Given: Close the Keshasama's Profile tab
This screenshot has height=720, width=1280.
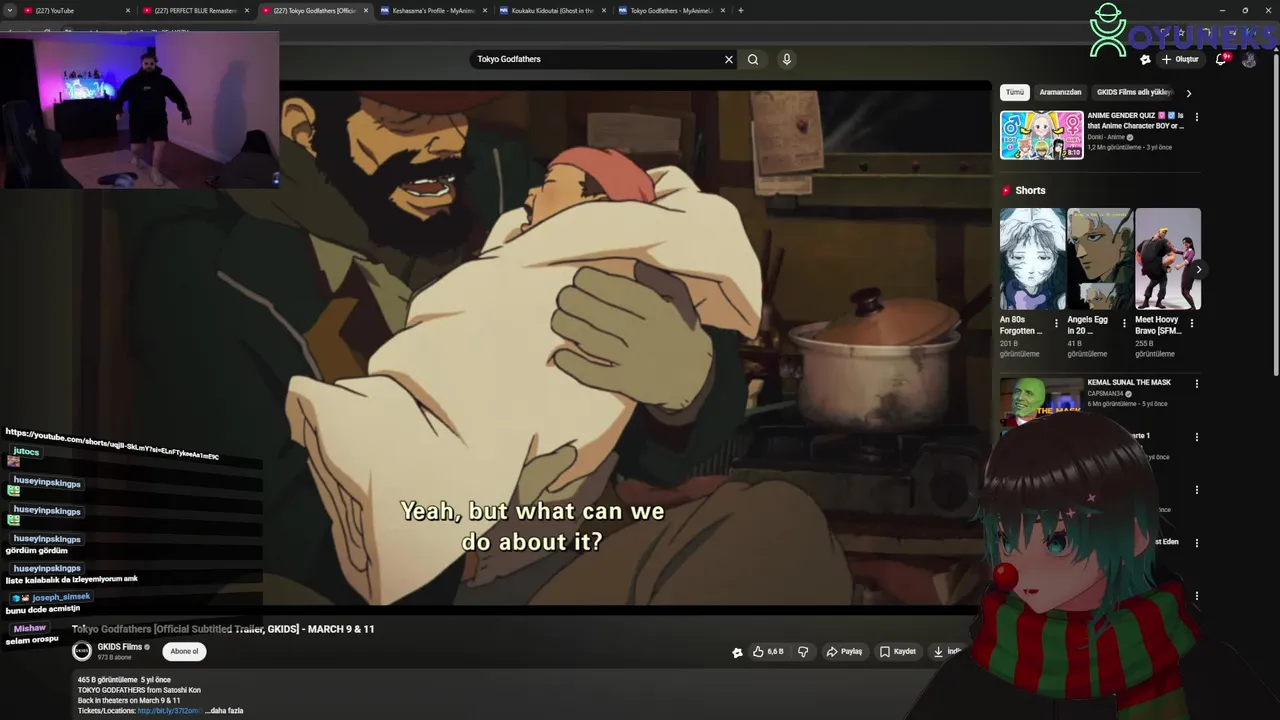Looking at the screenshot, I should [x=485, y=11].
